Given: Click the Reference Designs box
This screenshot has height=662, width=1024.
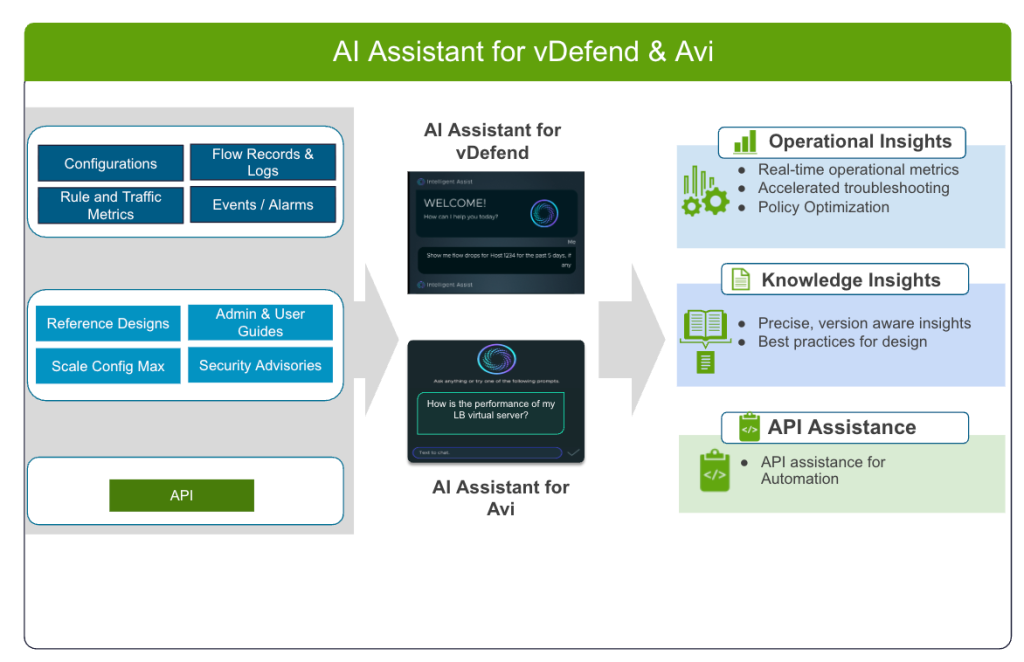Looking at the screenshot, I should point(108,323).
